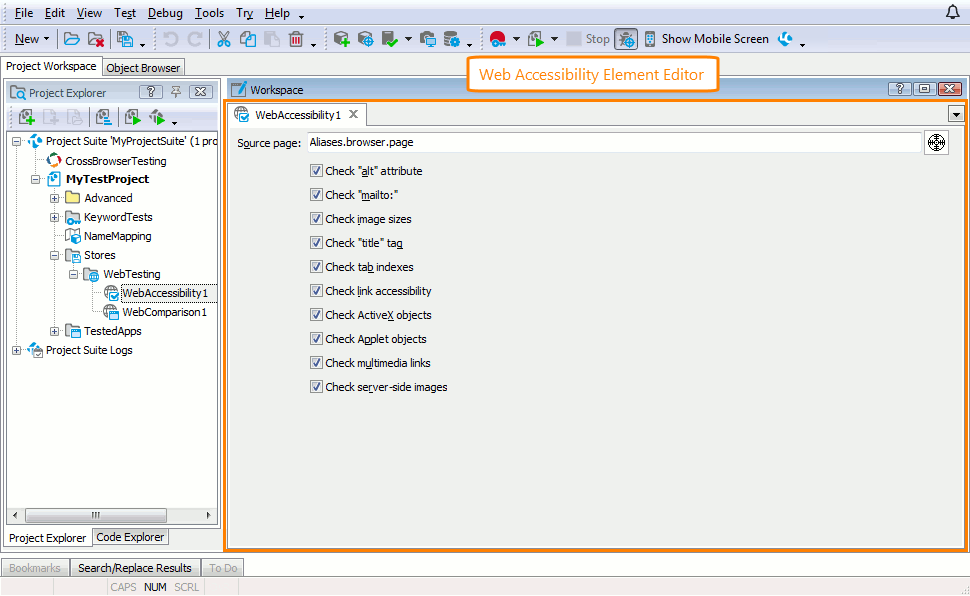970x596 pixels.
Task: Click the Open folder toolbar icon
Action: (x=72, y=39)
